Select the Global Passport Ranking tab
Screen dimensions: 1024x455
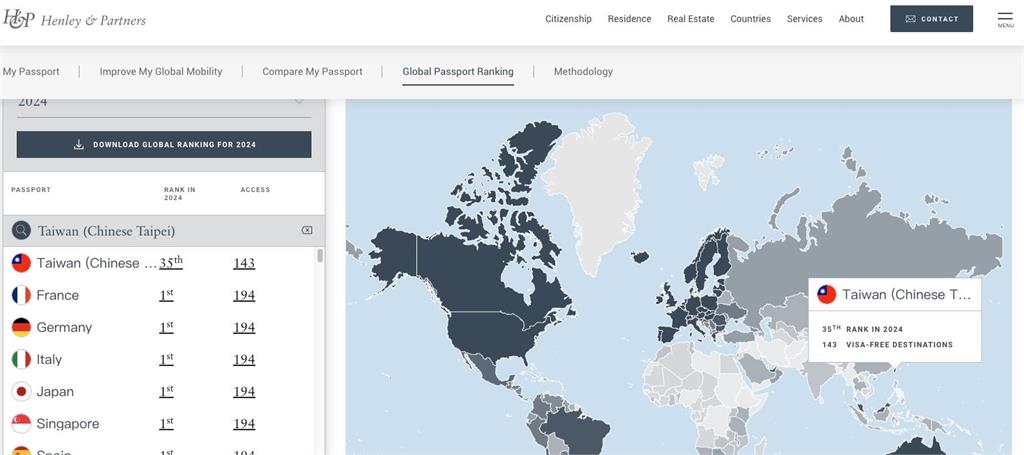pos(458,72)
